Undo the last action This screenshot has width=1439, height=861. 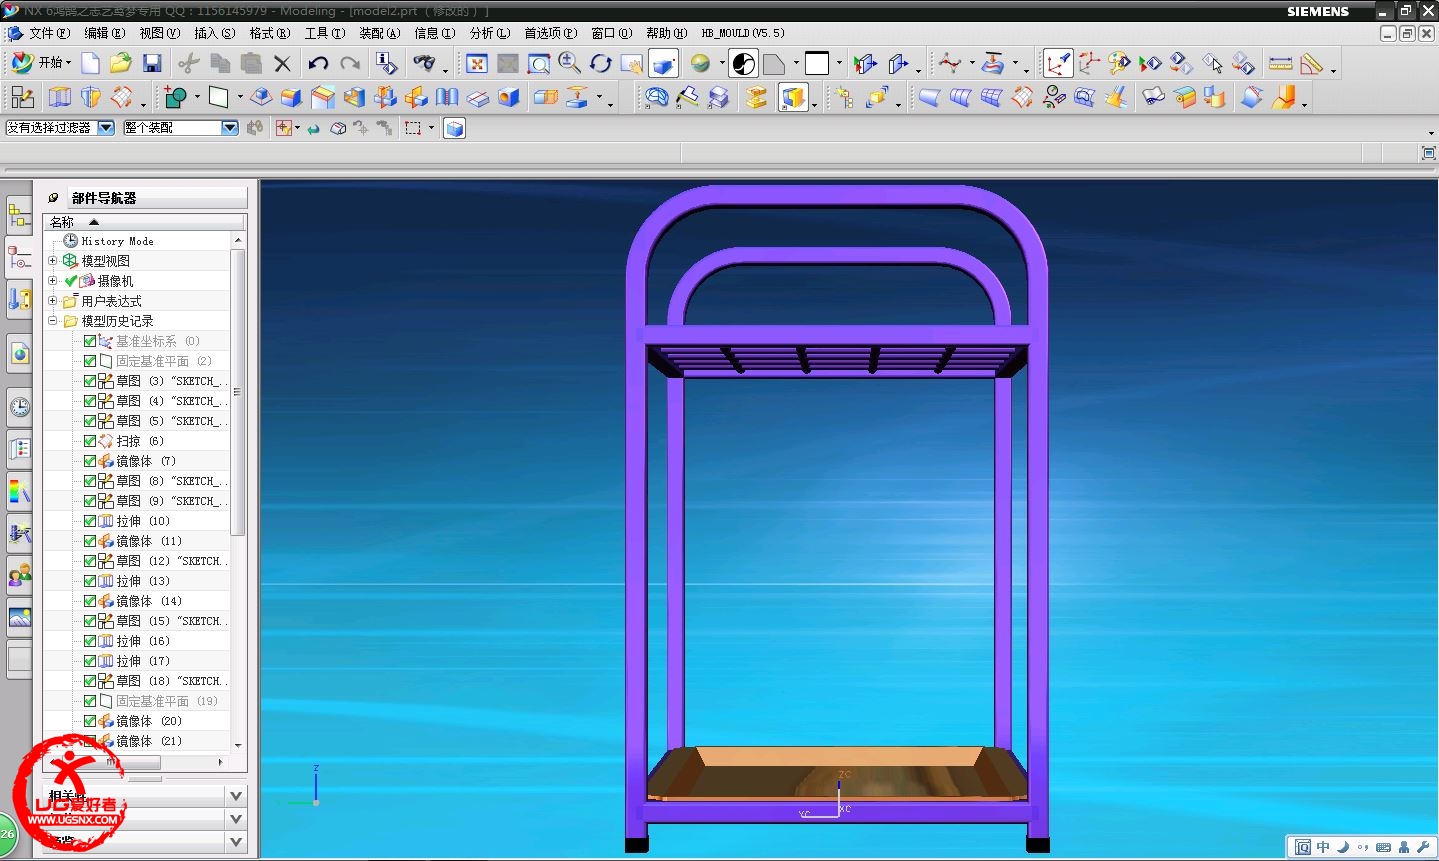point(318,64)
